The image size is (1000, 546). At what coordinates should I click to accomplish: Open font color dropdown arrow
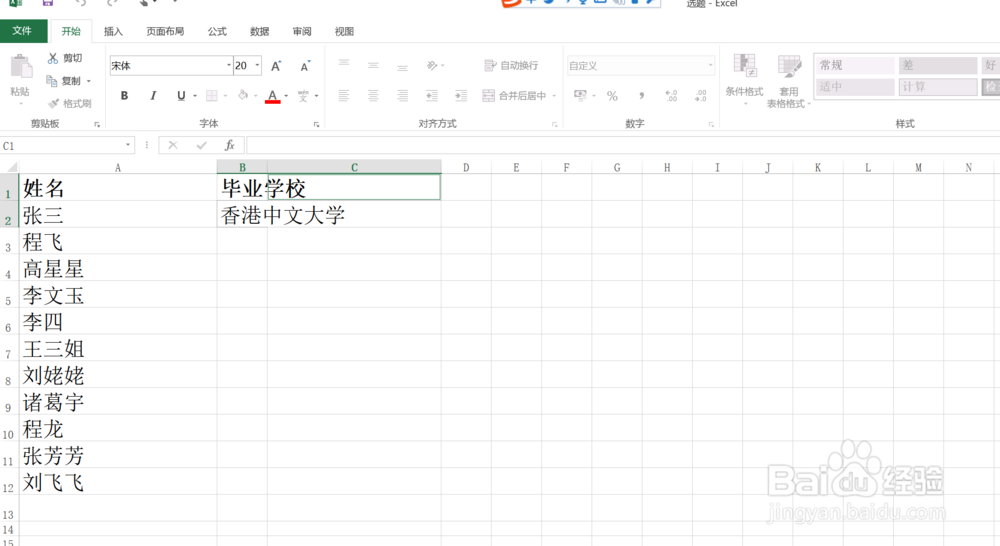pos(286,96)
